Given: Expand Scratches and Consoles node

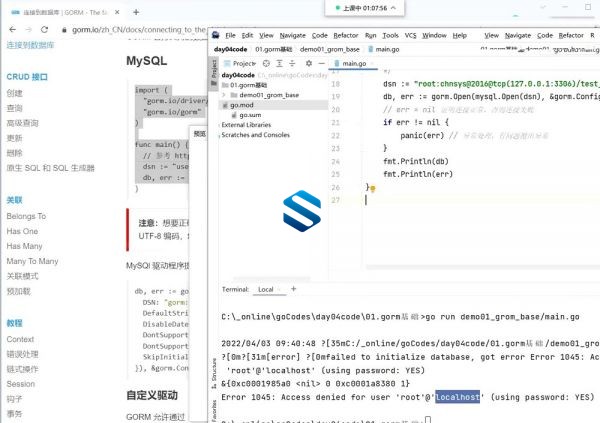Looking at the screenshot, I should [x=220, y=135].
